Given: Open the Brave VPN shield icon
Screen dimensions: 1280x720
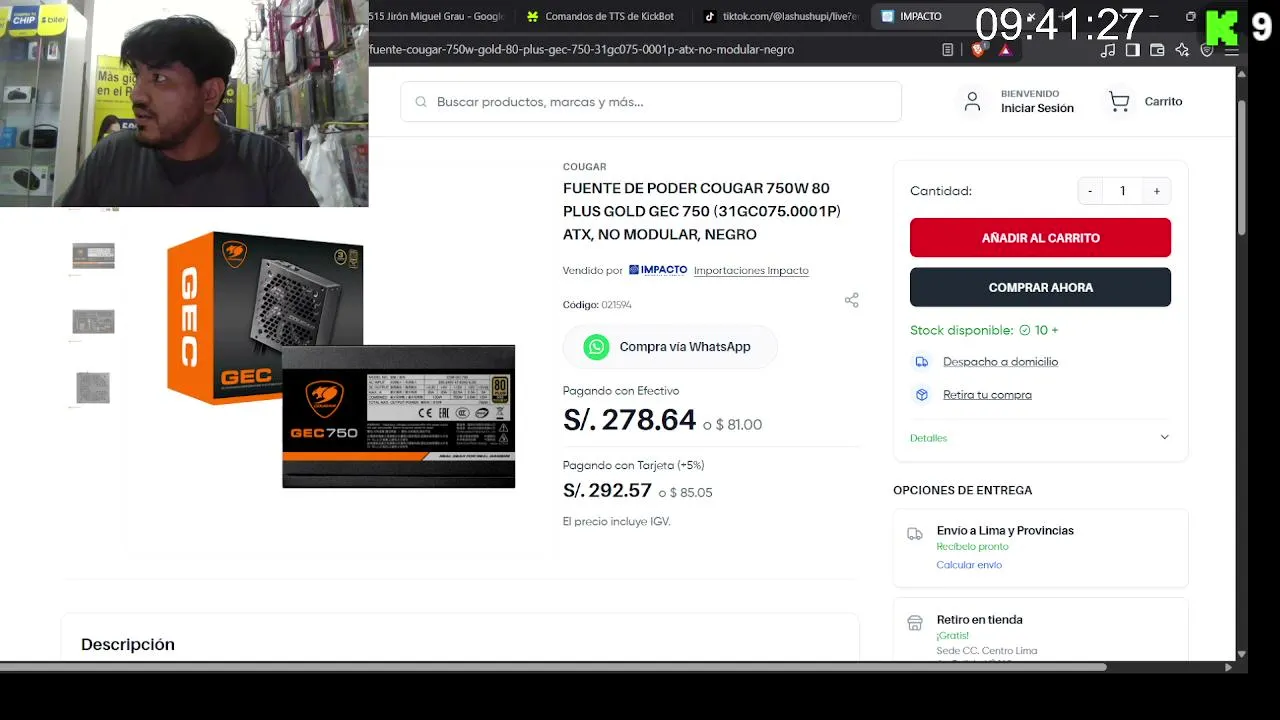Looking at the screenshot, I should (1207, 49).
